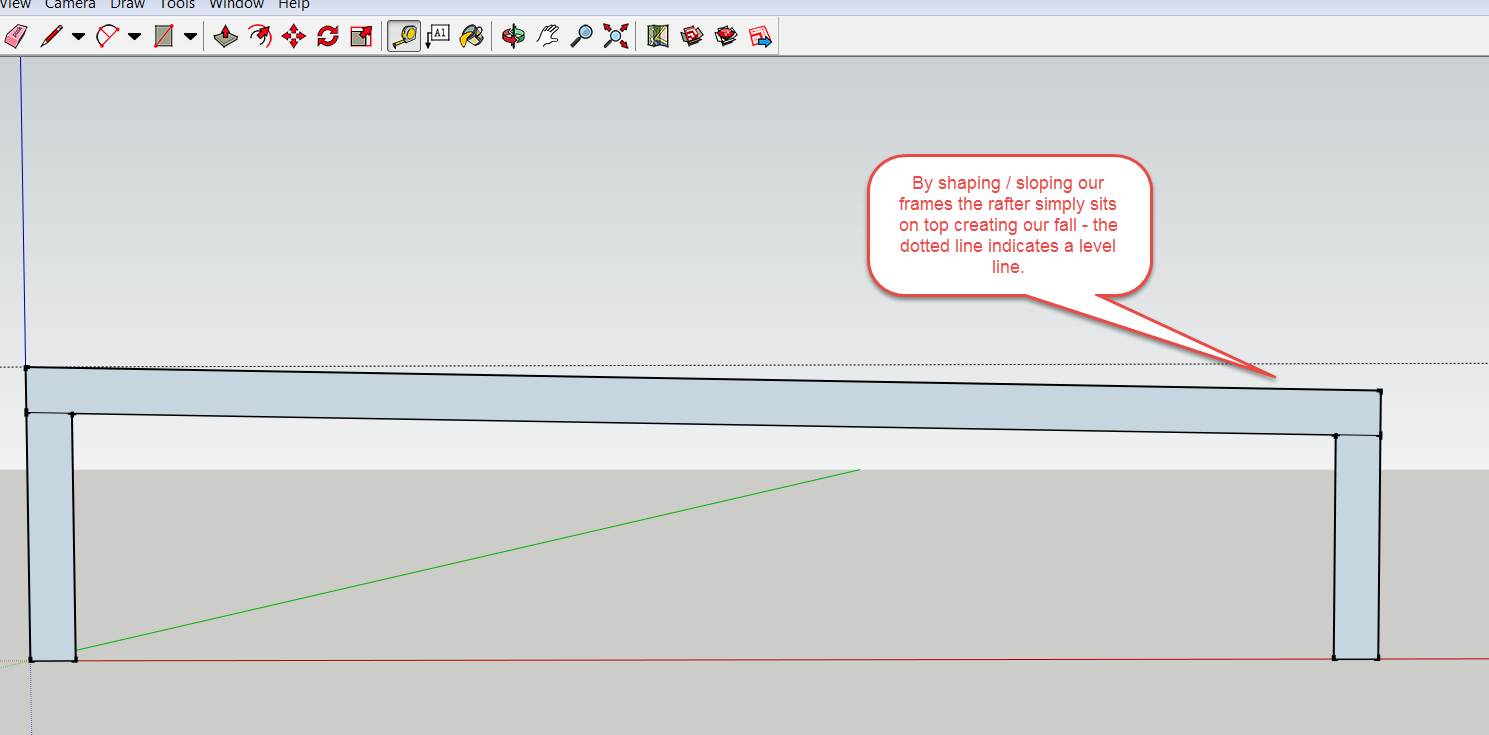Open the Camera menu

pos(70,5)
